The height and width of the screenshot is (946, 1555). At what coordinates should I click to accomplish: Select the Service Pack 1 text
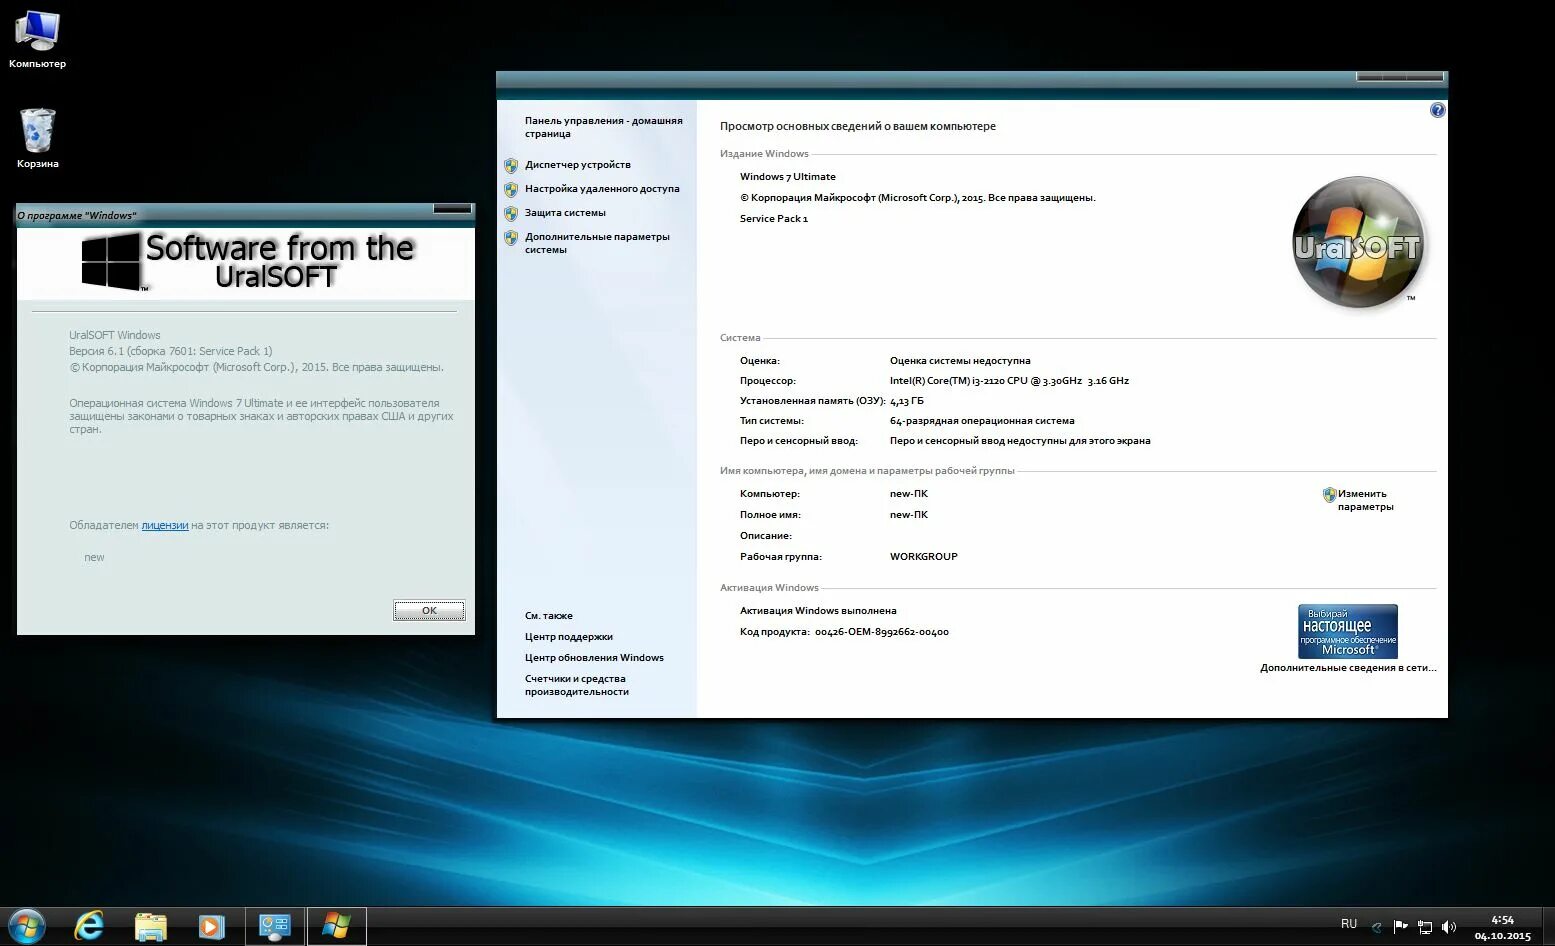point(774,219)
